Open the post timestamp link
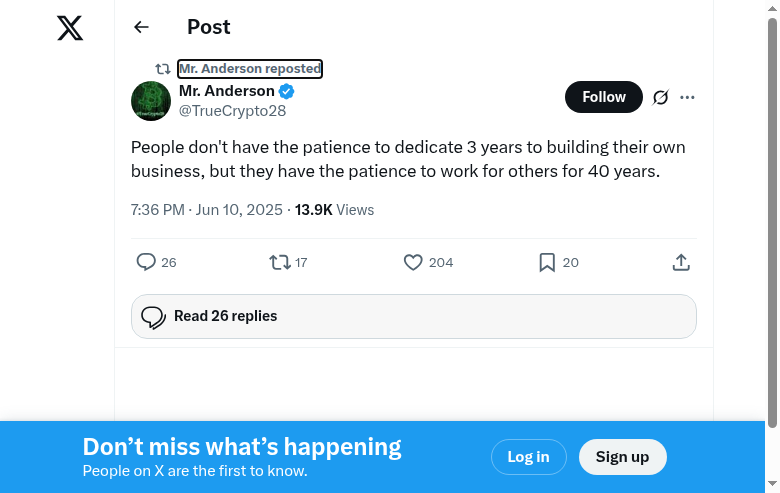The image size is (780, 493). point(208,210)
